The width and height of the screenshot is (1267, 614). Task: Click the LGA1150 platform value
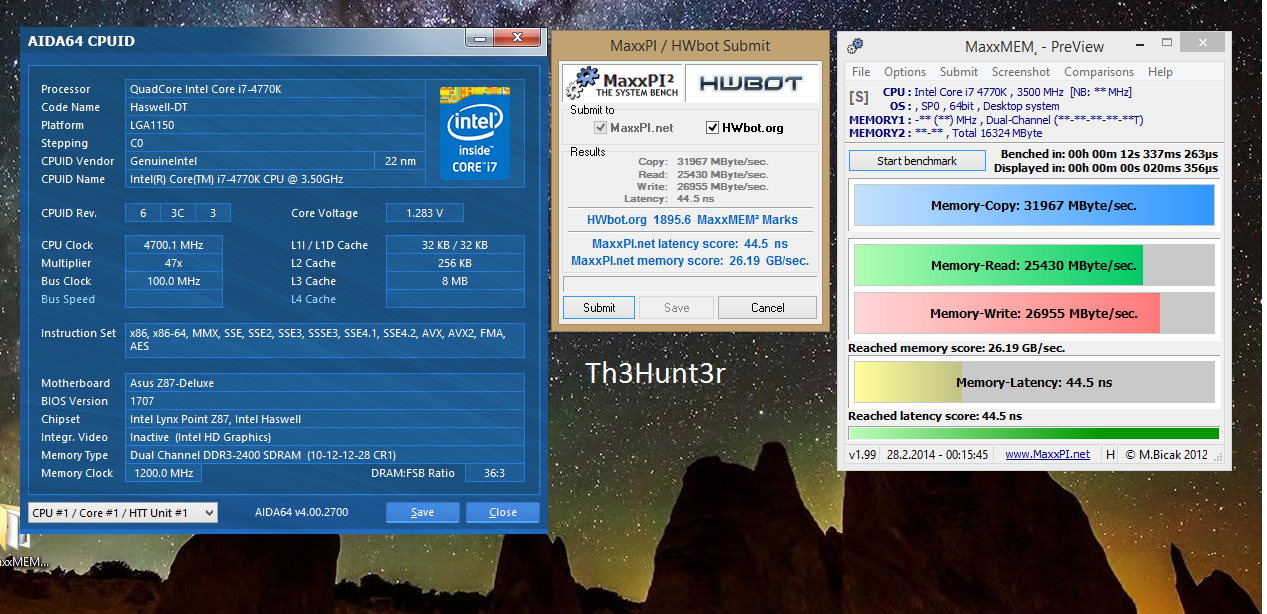[x=274, y=125]
